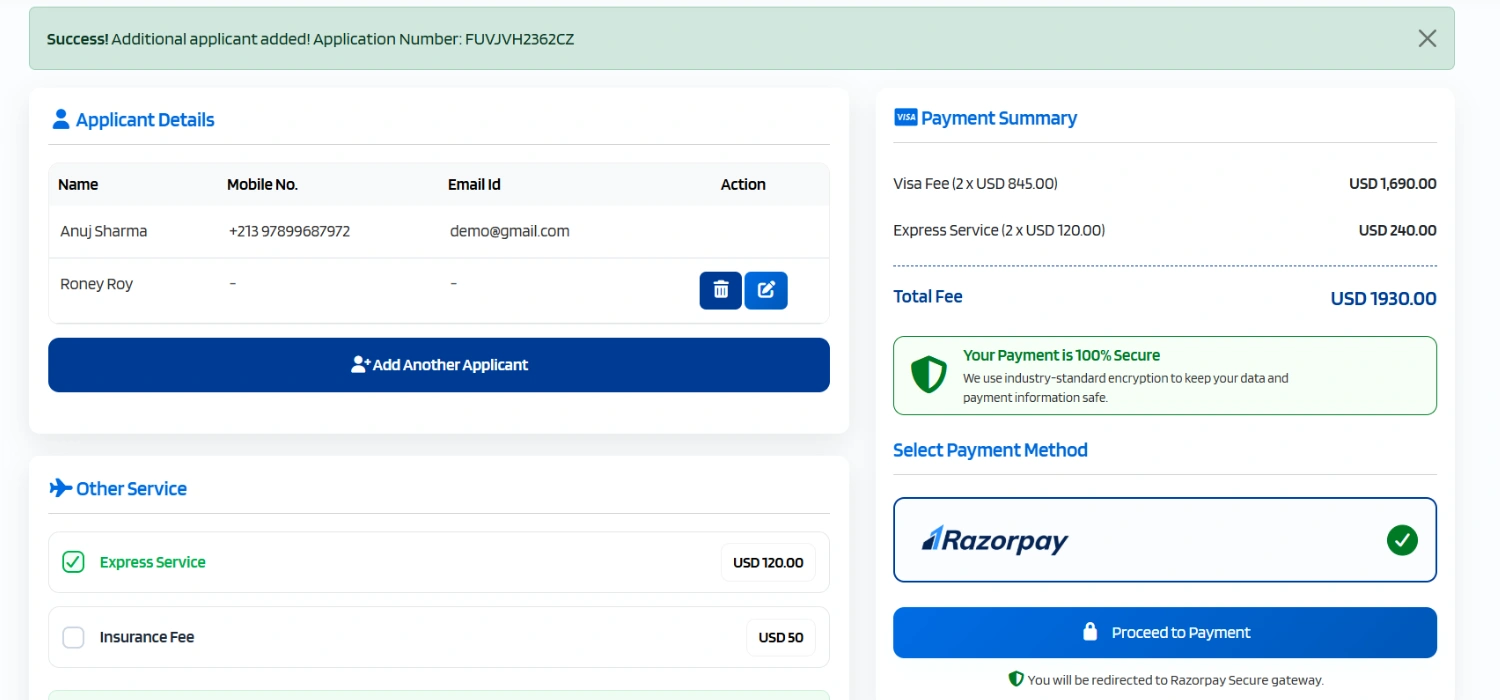Viewport: 1500px width, 700px height.
Task: Delete applicant Roney Roy with trash icon
Action: 720,290
